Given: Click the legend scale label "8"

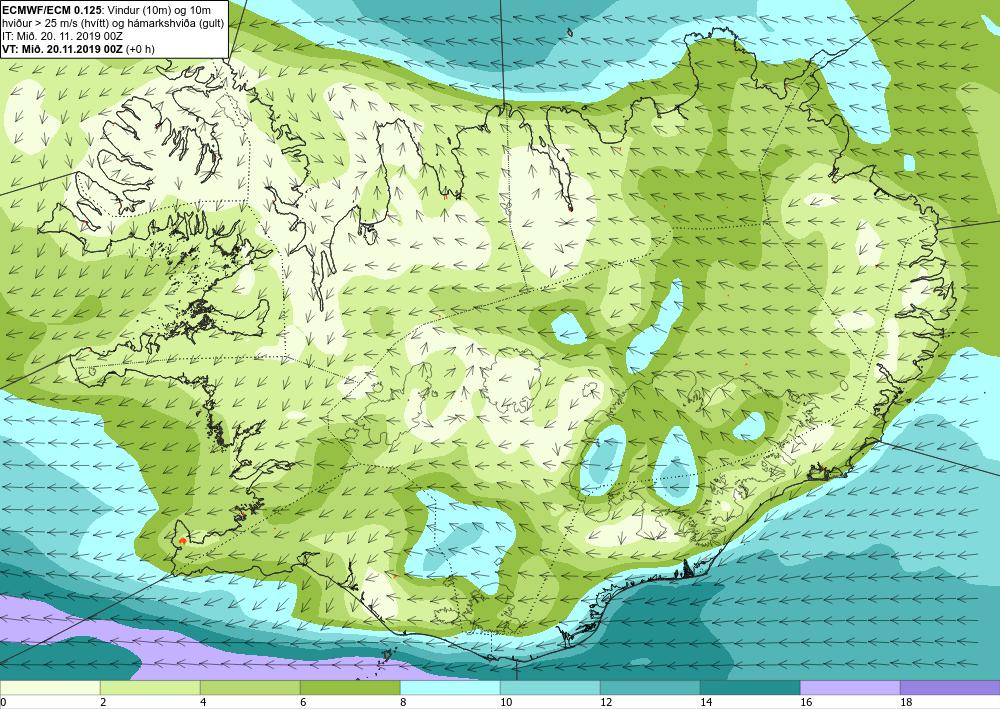Looking at the screenshot, I should click(403, 703).
